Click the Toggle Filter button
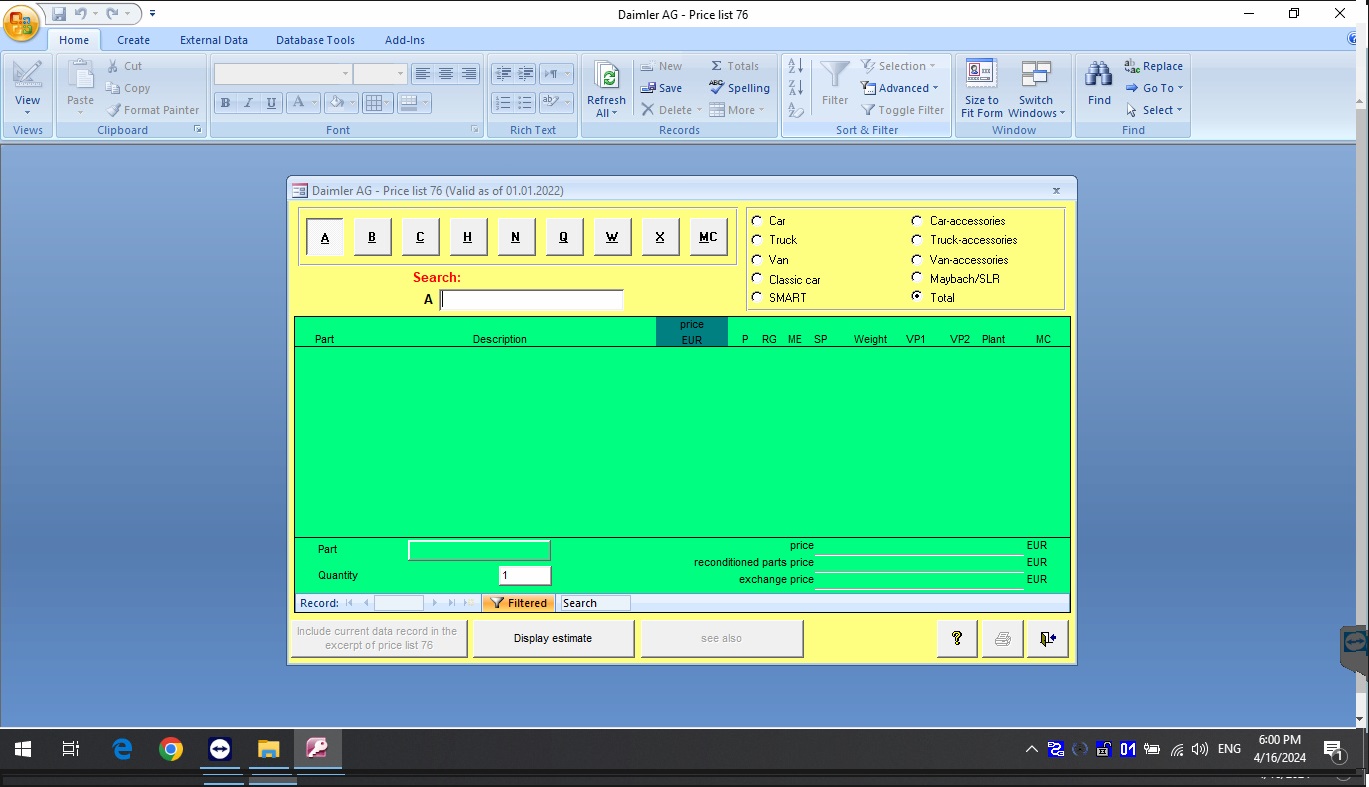This screenshot has height=787, width=1369. coord(902,110)
